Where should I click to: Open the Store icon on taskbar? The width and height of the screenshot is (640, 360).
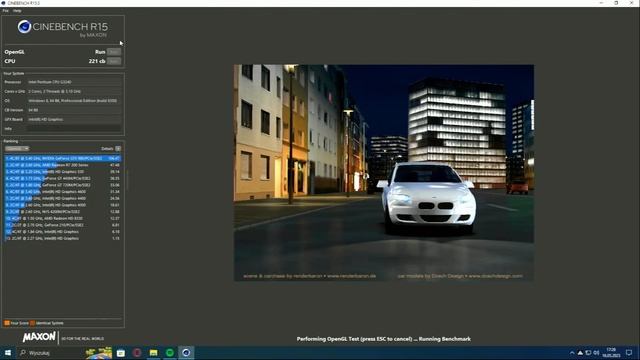[x=121, y=353]
